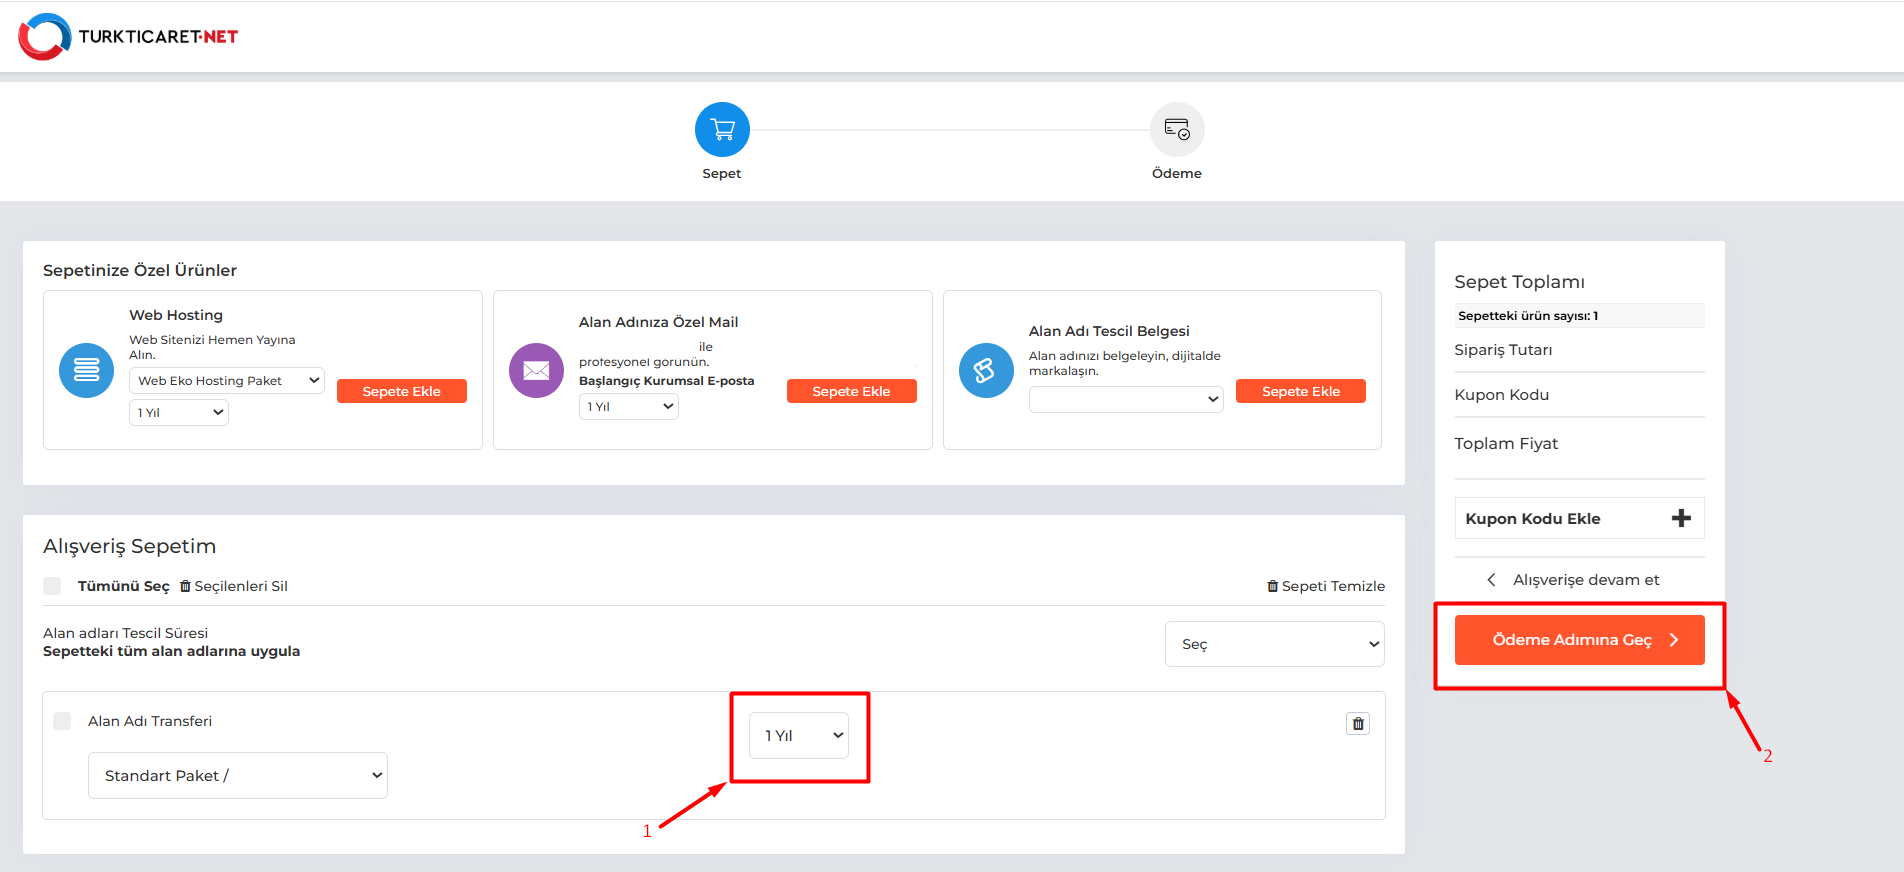The height and width of the screenshot is (872, 1904).
Task: Open the empty Tescil Belgesi dropdown
Action: point(1125,400)
